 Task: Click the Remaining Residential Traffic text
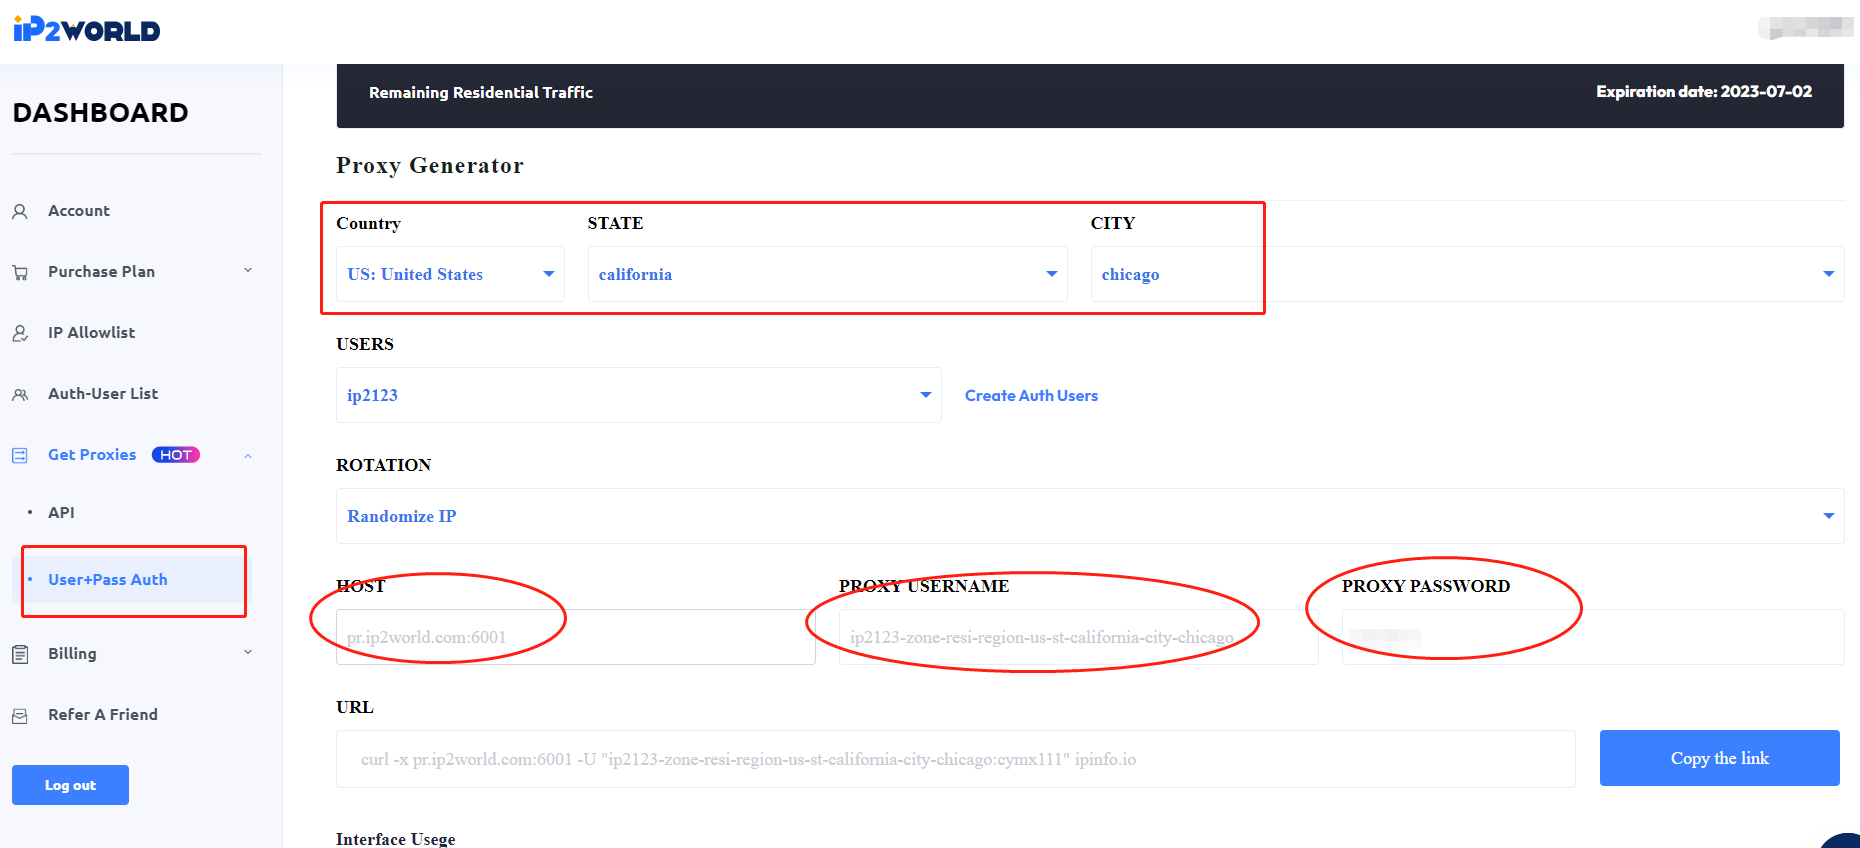[x=481, y=92]
